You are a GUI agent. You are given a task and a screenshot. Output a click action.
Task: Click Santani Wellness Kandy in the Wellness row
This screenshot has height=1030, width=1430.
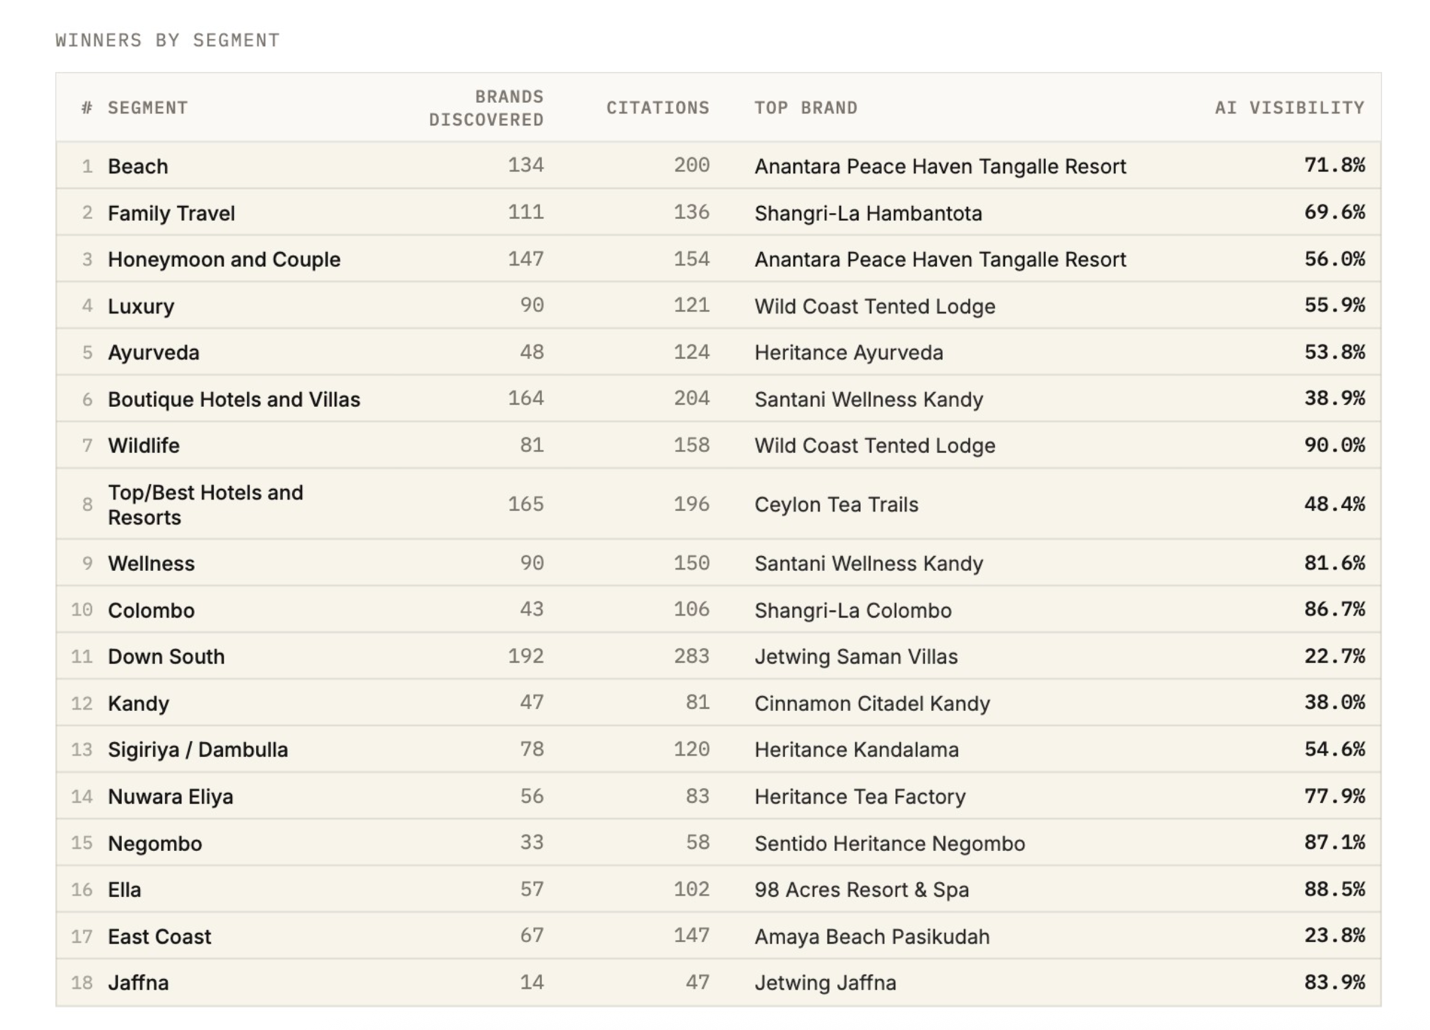point(869,563)
